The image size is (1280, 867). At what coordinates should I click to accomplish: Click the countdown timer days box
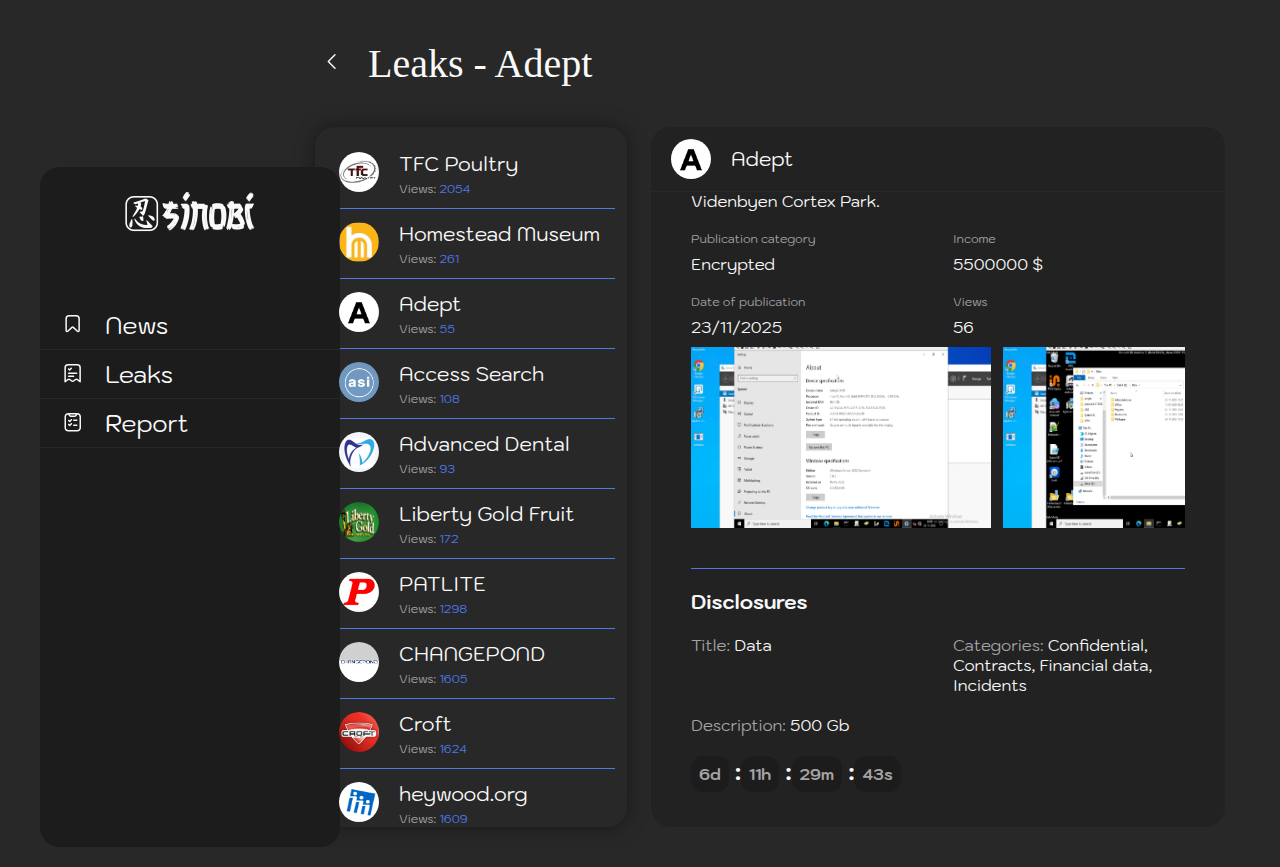click(710, 775)
